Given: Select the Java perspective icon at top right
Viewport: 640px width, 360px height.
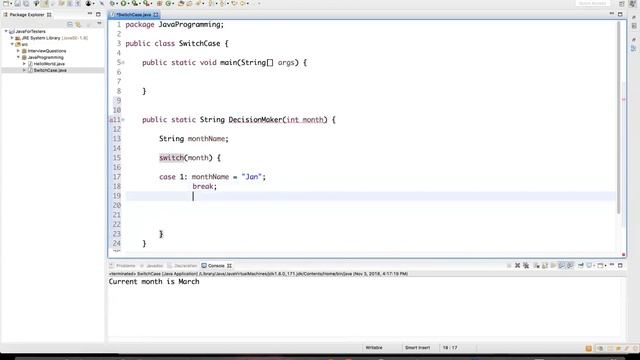Looking at the screenshot, I should point(634,4).
